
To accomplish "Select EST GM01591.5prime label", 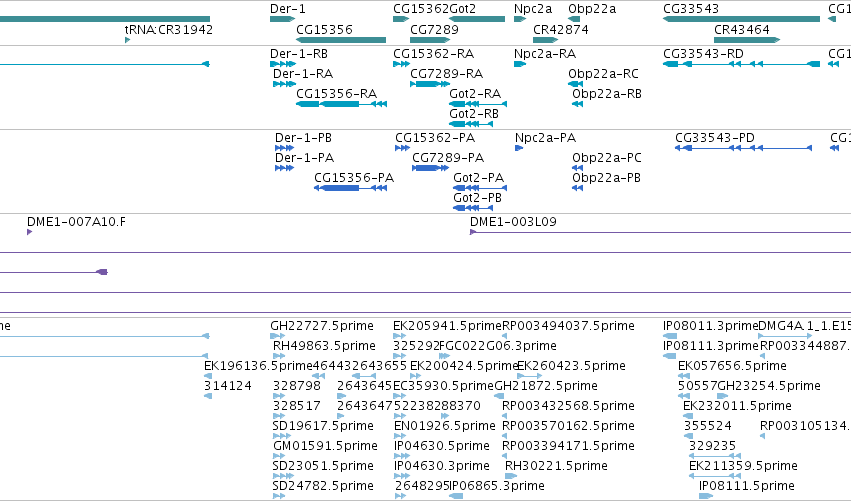I will [325, 447].
